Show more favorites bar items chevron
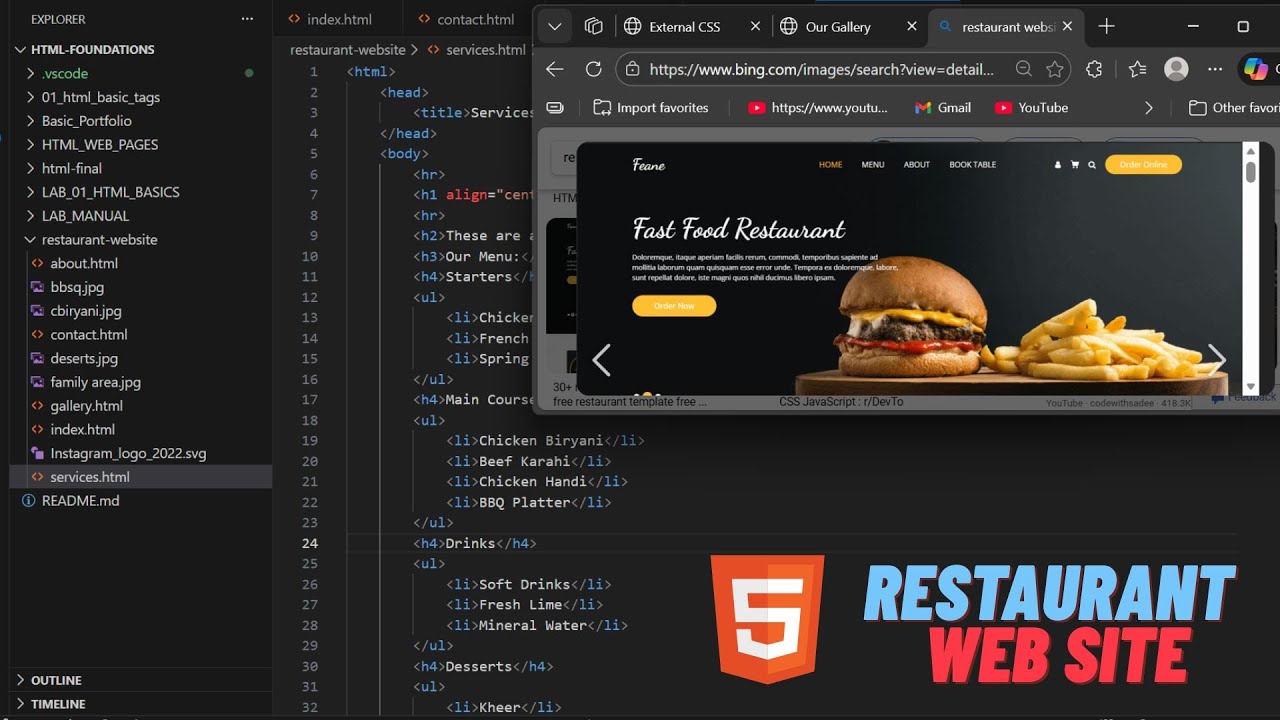 [x=1148, y=107]
